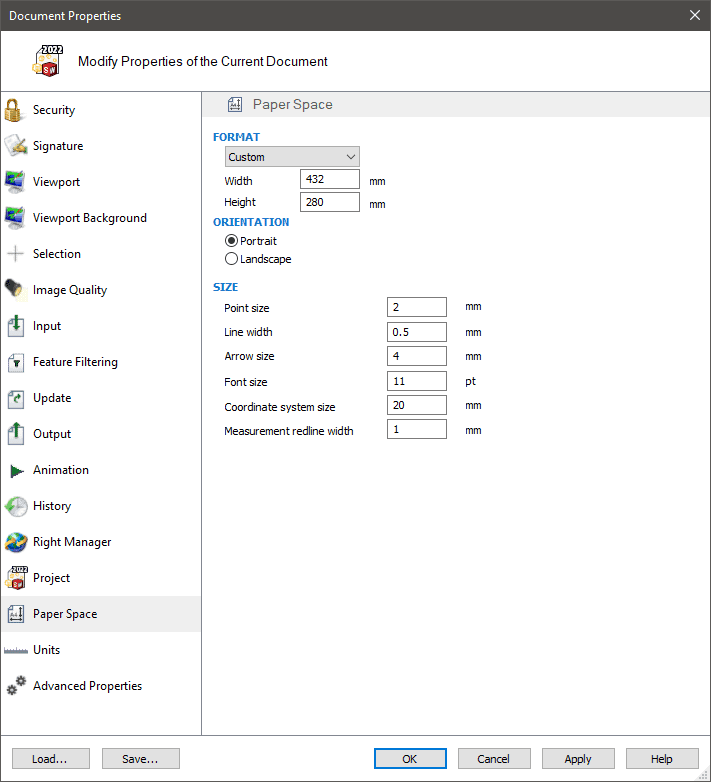The height and width of the screenshot is (782, 711).
Task: Click the Advanced Properties gears icon
Action: click(x=15, y=685)
